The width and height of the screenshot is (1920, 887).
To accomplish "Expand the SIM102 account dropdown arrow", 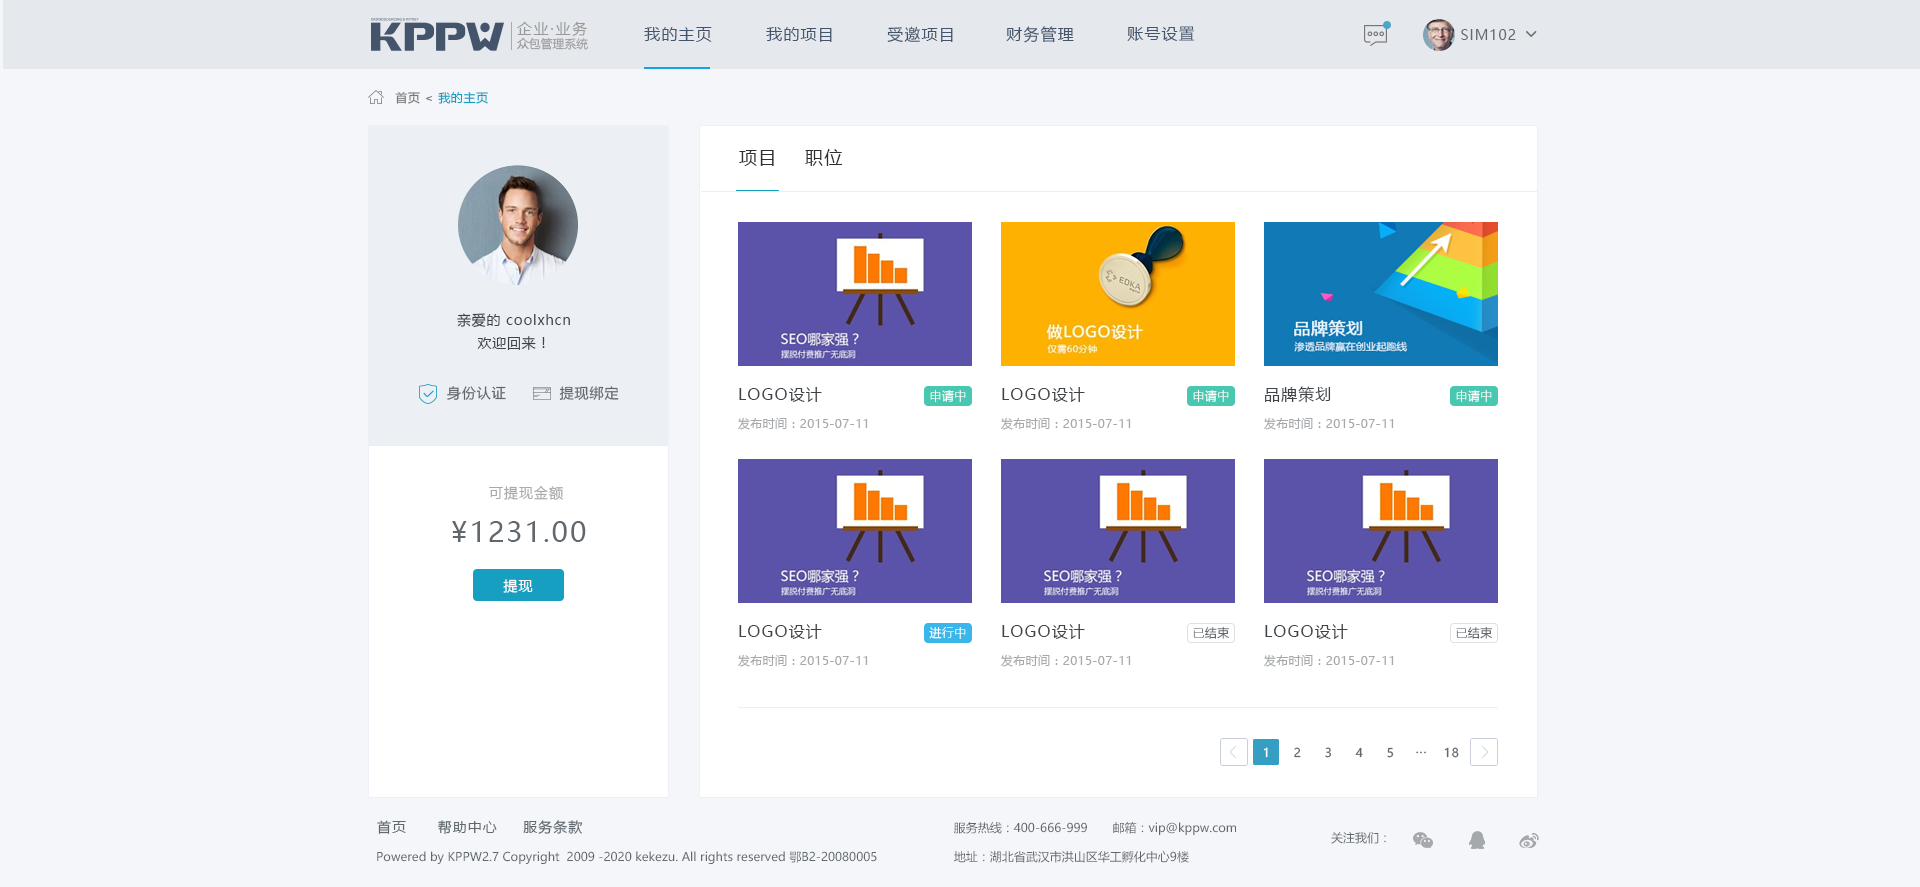I will click(1531, 34).
